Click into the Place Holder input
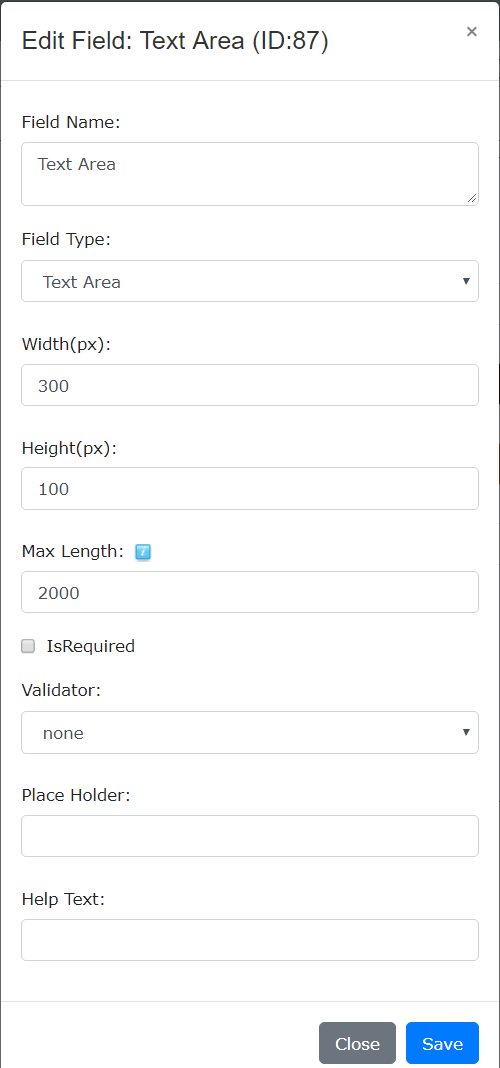 (250, 836)
